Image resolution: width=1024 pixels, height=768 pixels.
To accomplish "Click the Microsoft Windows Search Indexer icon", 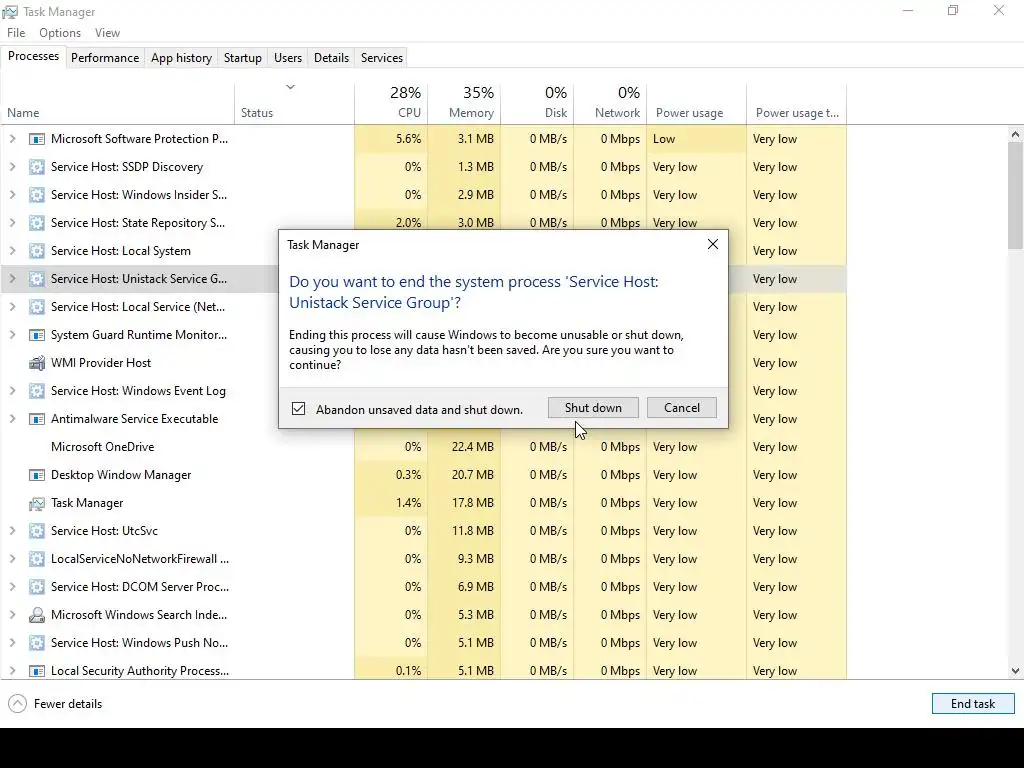I will pos(37,615).
